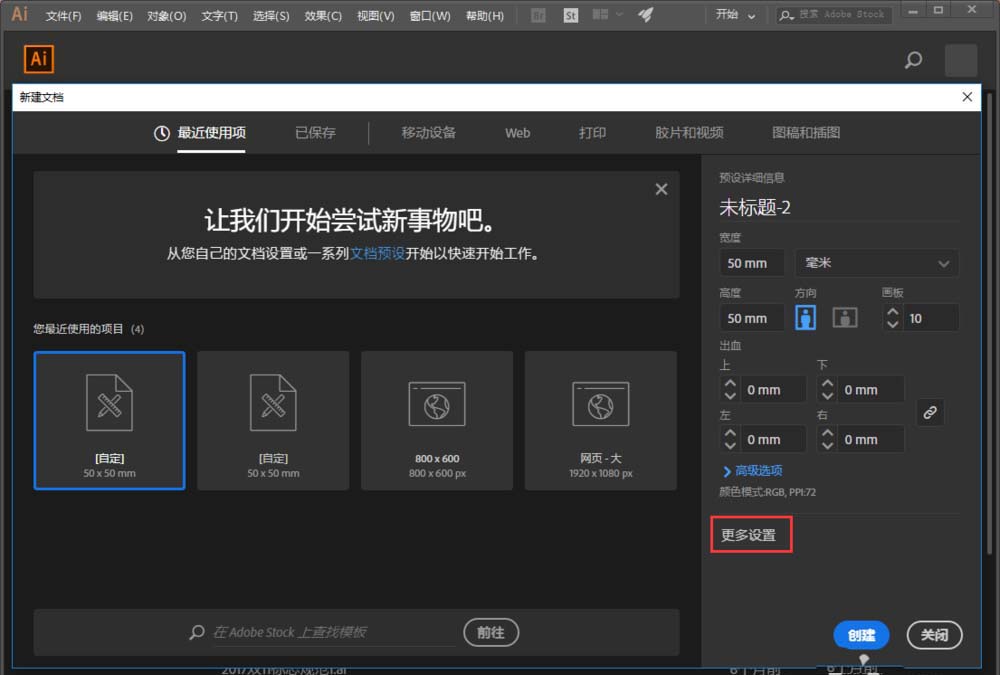Click the 更多设置 button
The image size is (1000, 675).
click(751, 535)
